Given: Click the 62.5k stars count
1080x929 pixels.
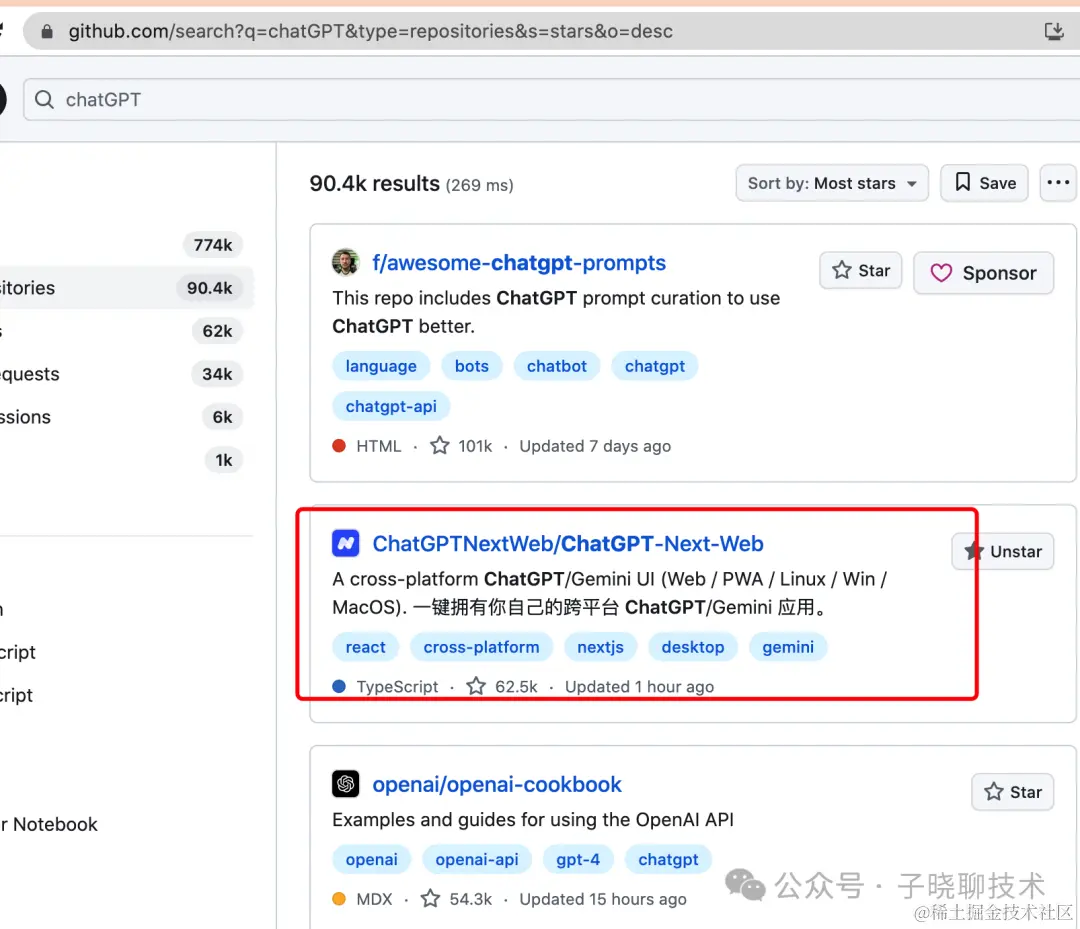Looking at the screenshot, I should point(516,687).
